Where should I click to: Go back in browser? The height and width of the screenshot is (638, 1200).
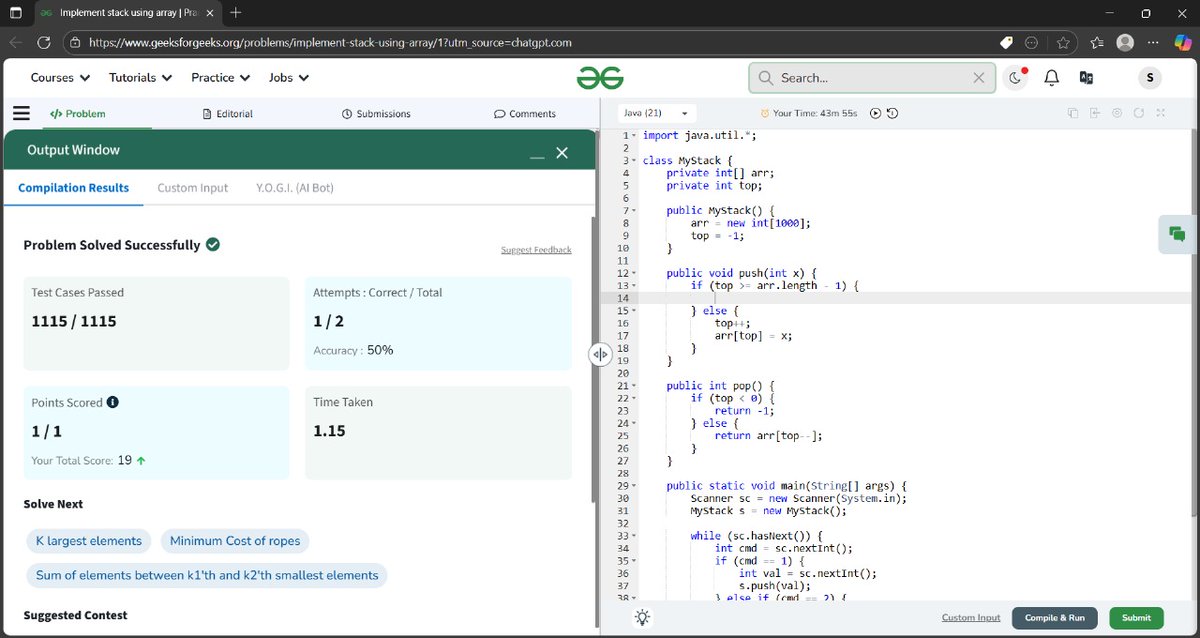pos(15,42)
